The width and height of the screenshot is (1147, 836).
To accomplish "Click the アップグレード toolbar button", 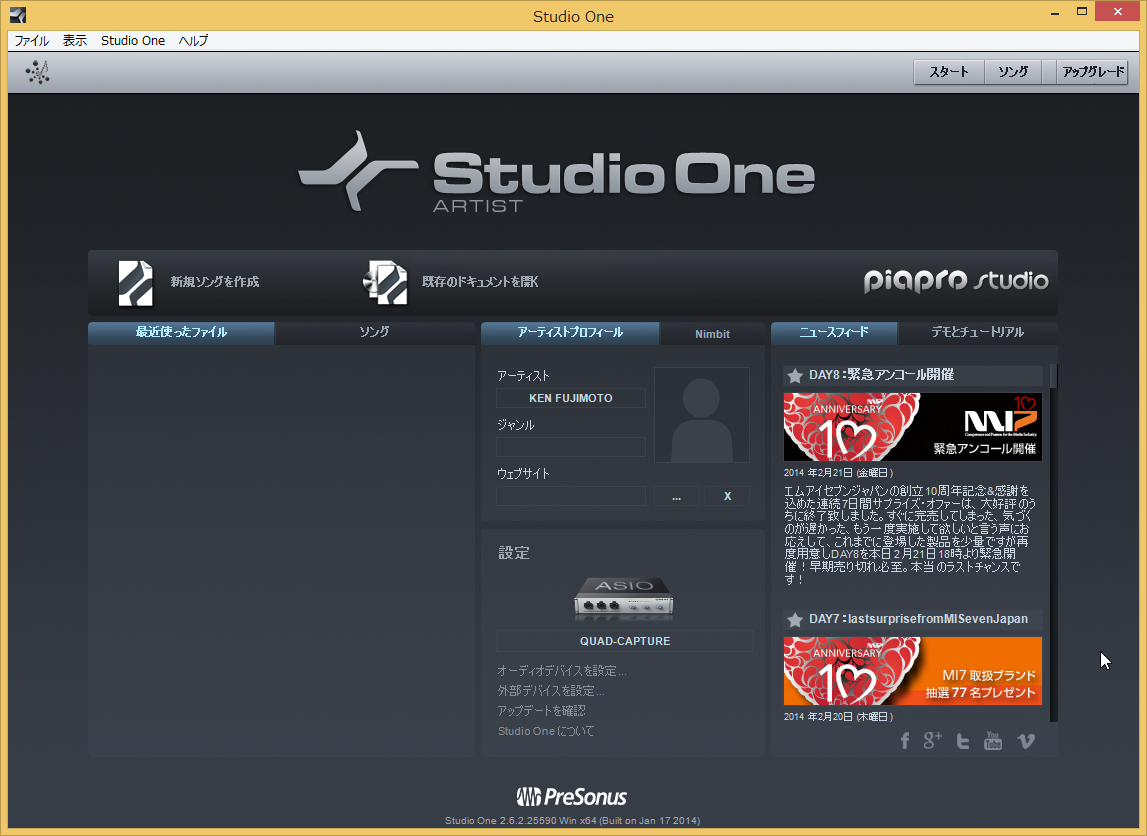I will [1093, 72].
